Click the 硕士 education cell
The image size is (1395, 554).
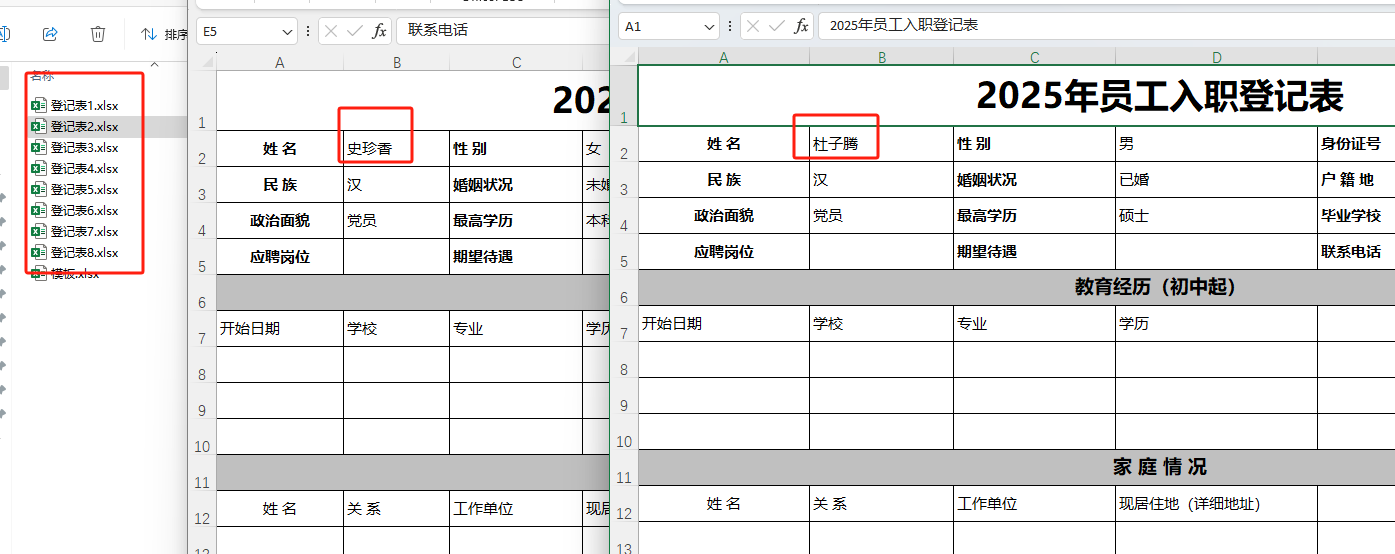(1217, 216)
